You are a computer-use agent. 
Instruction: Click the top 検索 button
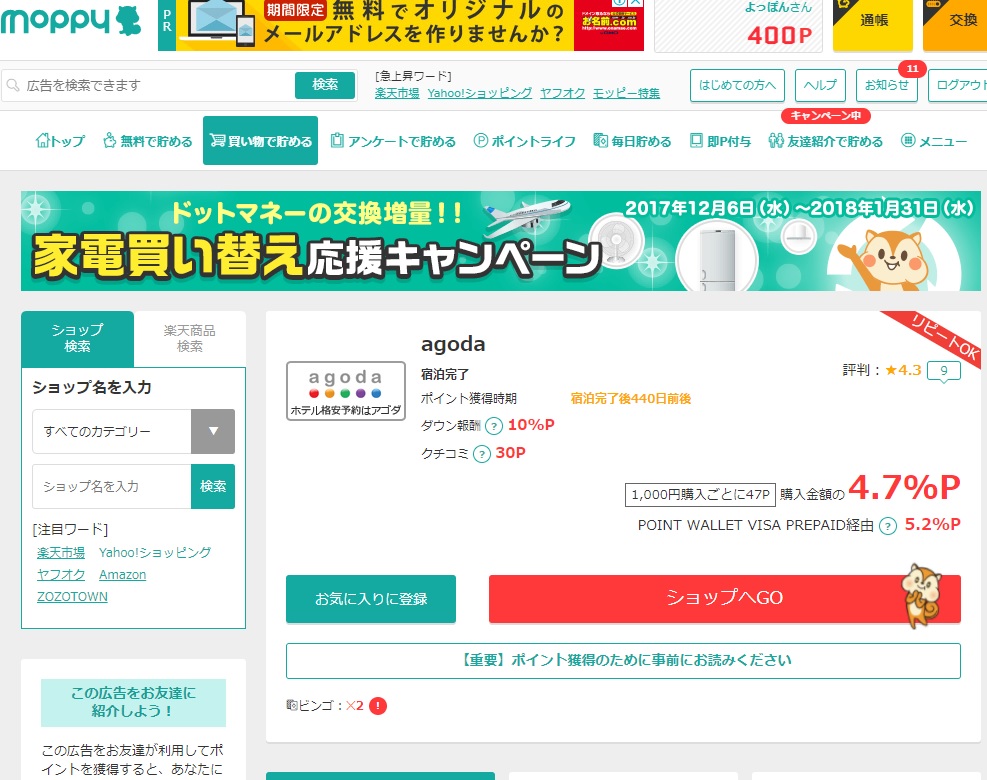pyautogui.click(x=325, y=85)
